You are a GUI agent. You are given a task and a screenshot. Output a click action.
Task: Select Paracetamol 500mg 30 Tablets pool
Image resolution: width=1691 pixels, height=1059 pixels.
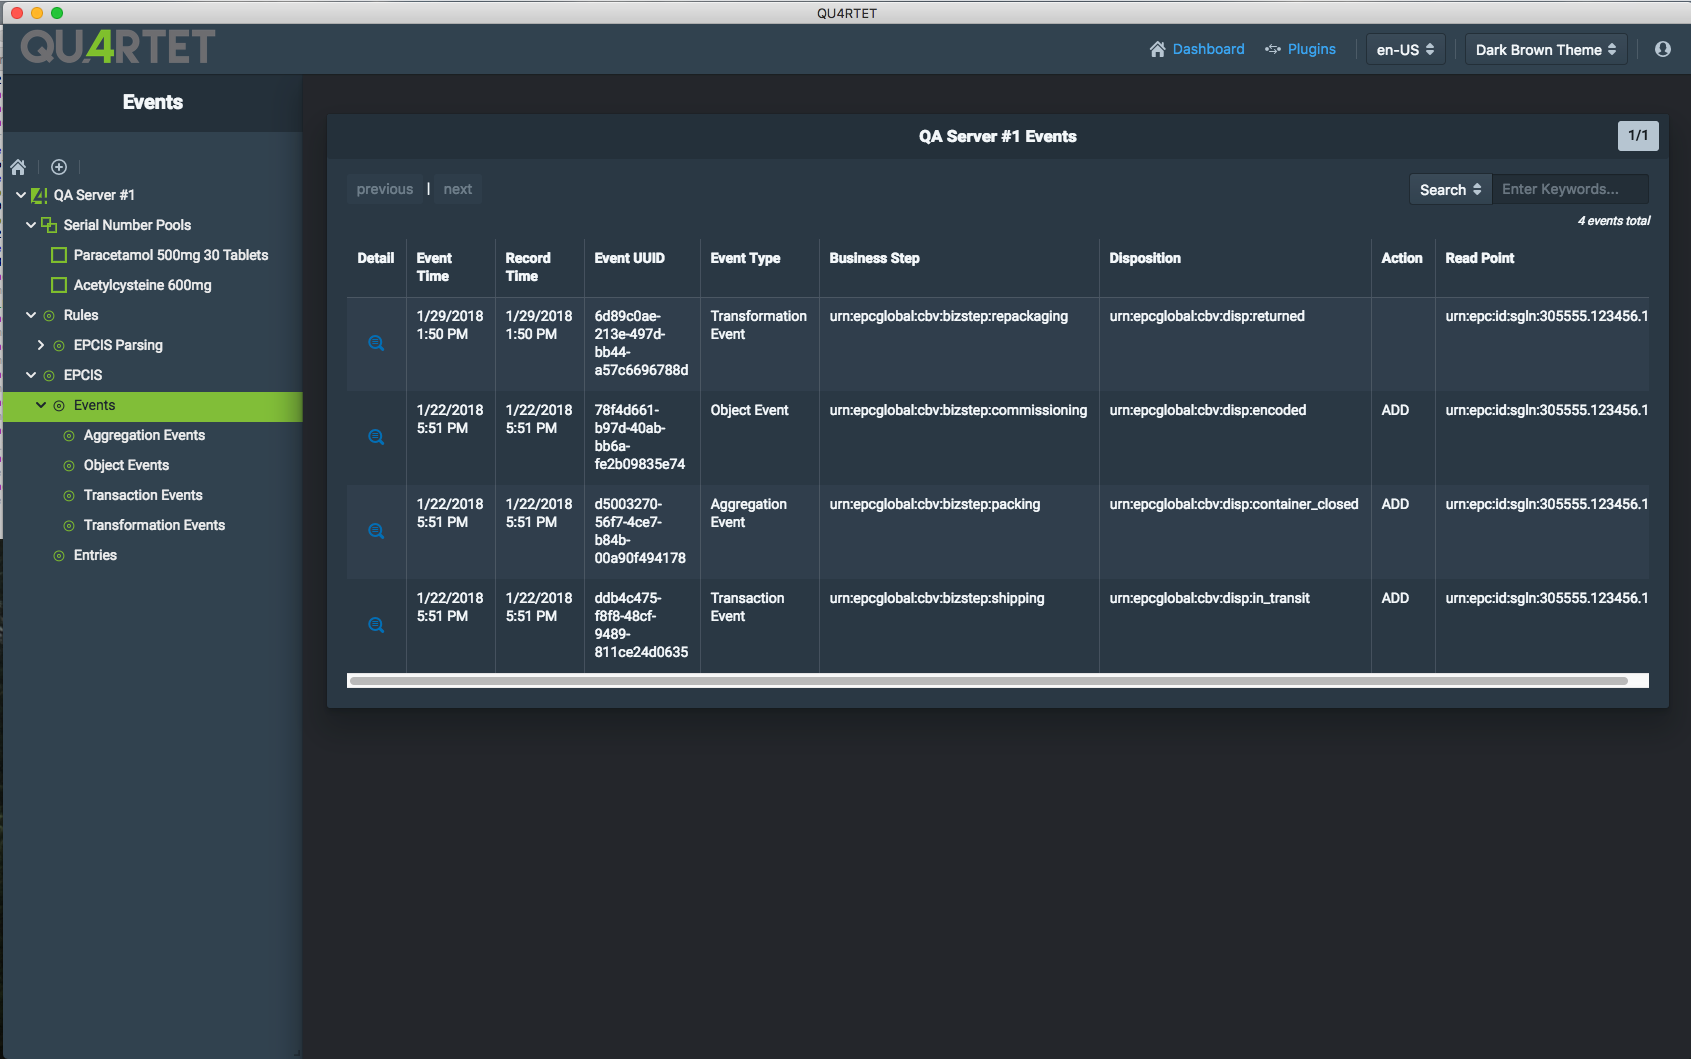171,255
